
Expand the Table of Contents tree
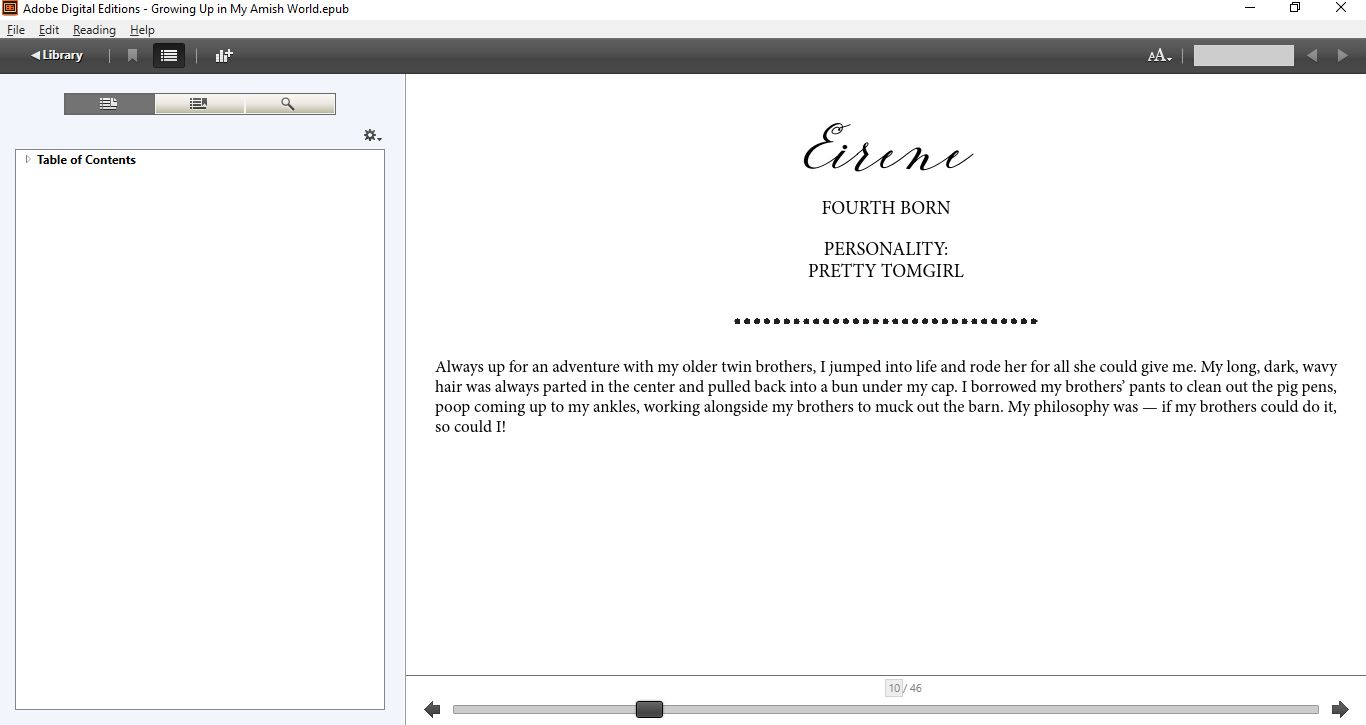28,160
